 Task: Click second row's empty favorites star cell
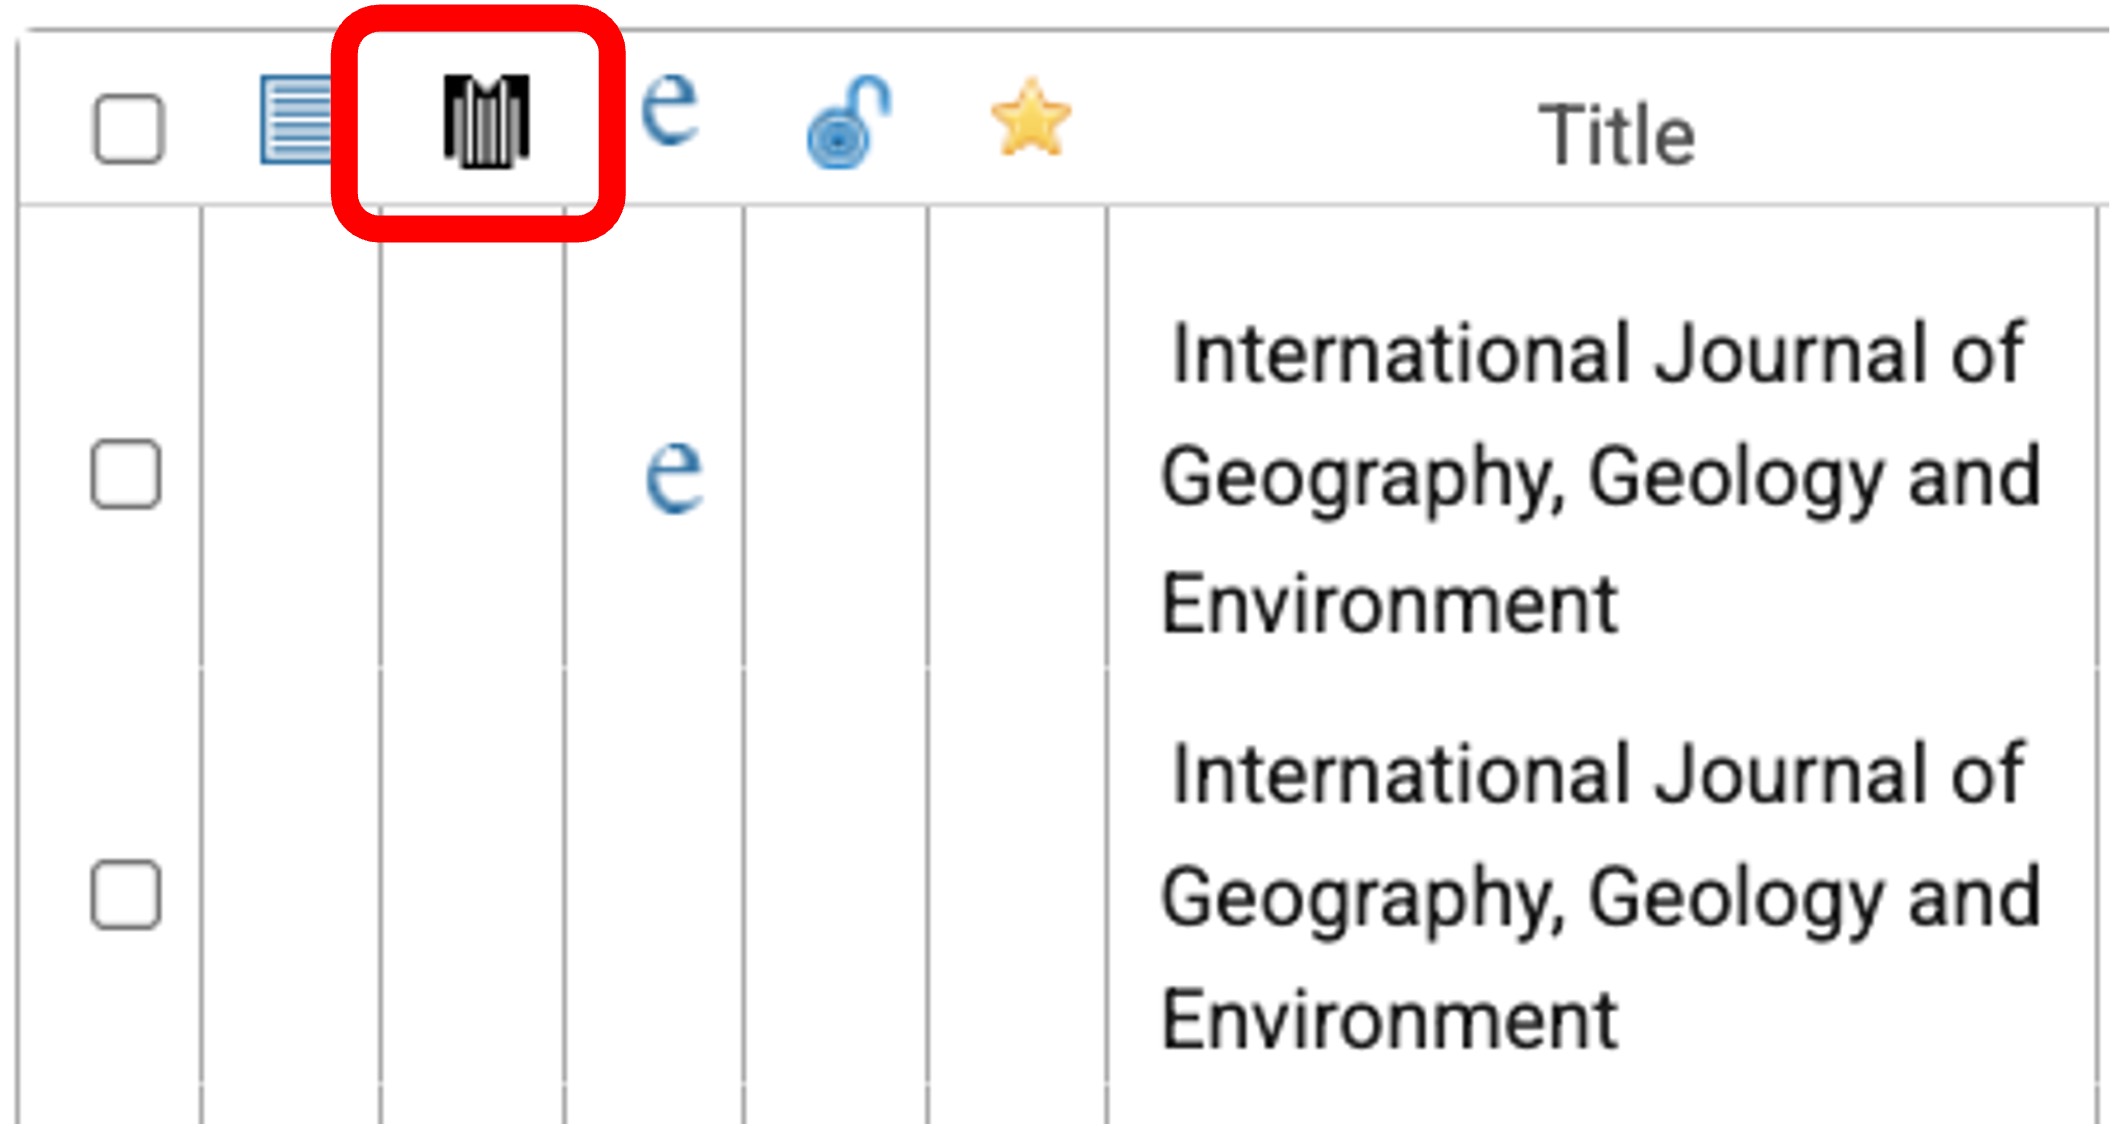(1017, 895)
